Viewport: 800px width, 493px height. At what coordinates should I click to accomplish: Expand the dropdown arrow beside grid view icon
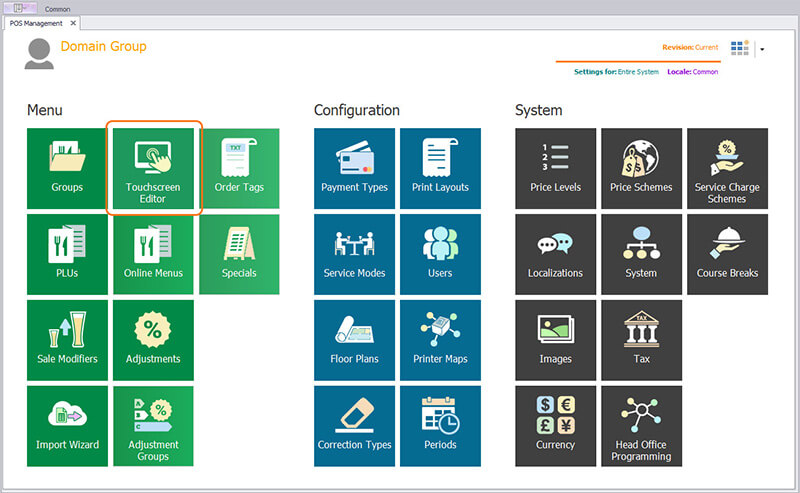coord(762,49)
